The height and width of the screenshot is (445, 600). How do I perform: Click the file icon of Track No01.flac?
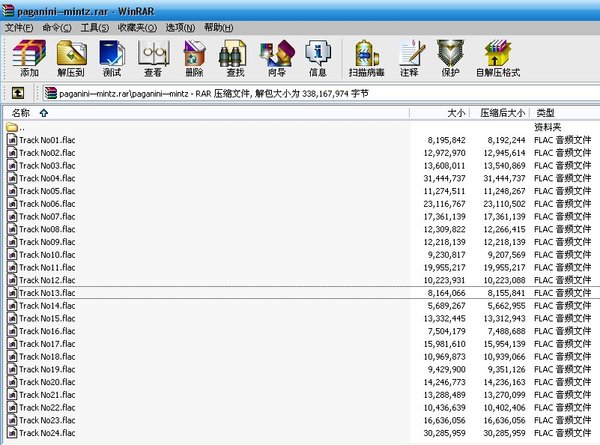pos(12,140)
